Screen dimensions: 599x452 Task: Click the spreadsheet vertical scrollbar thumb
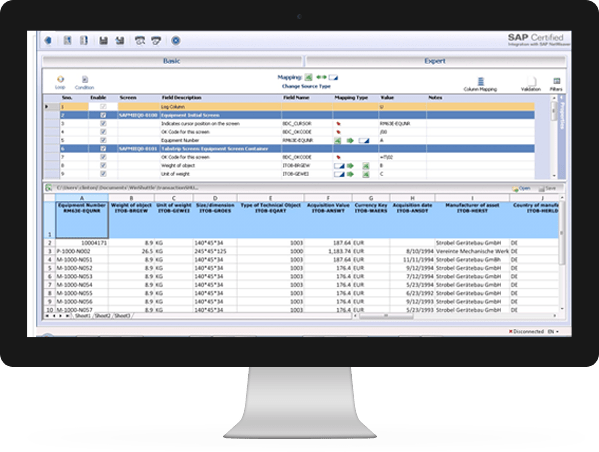click(562, 233)
